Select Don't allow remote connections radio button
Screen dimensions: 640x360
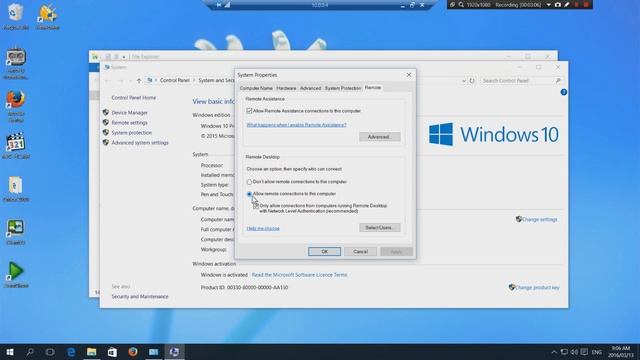click(249, 182)
